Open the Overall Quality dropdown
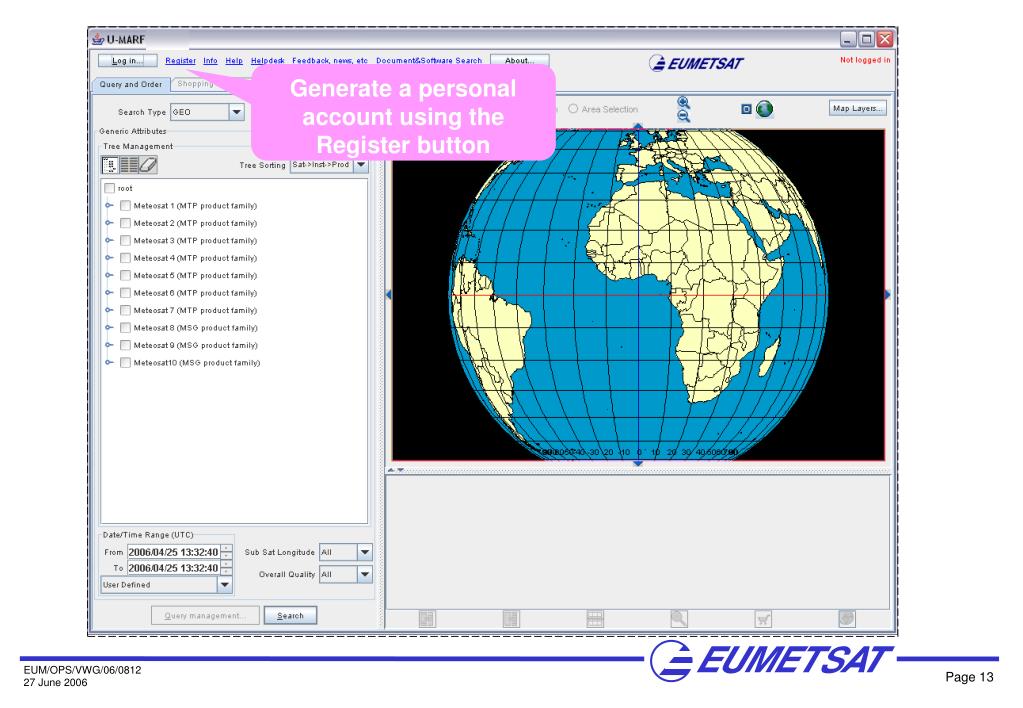The image size is (1023, 708). click(x=362, y=574)
